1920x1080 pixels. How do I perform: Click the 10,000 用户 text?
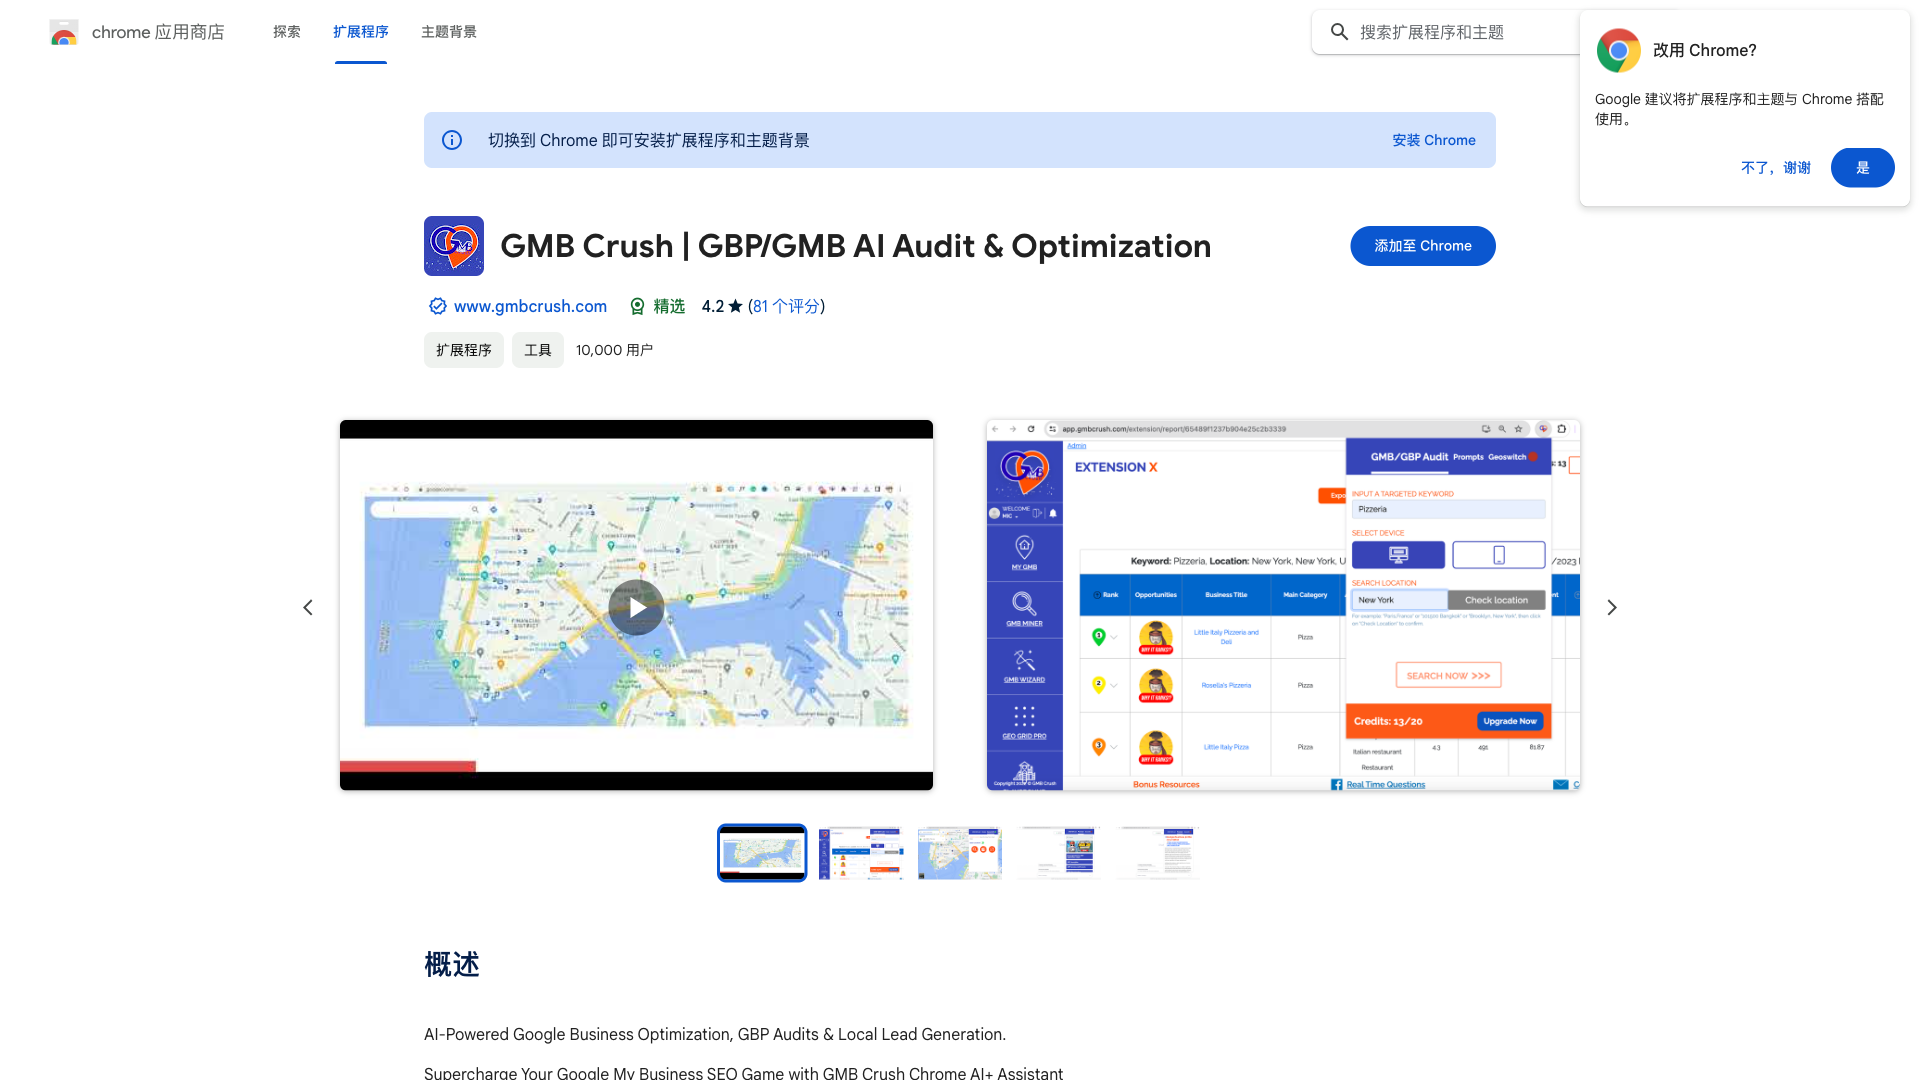[x=614, y=350]
